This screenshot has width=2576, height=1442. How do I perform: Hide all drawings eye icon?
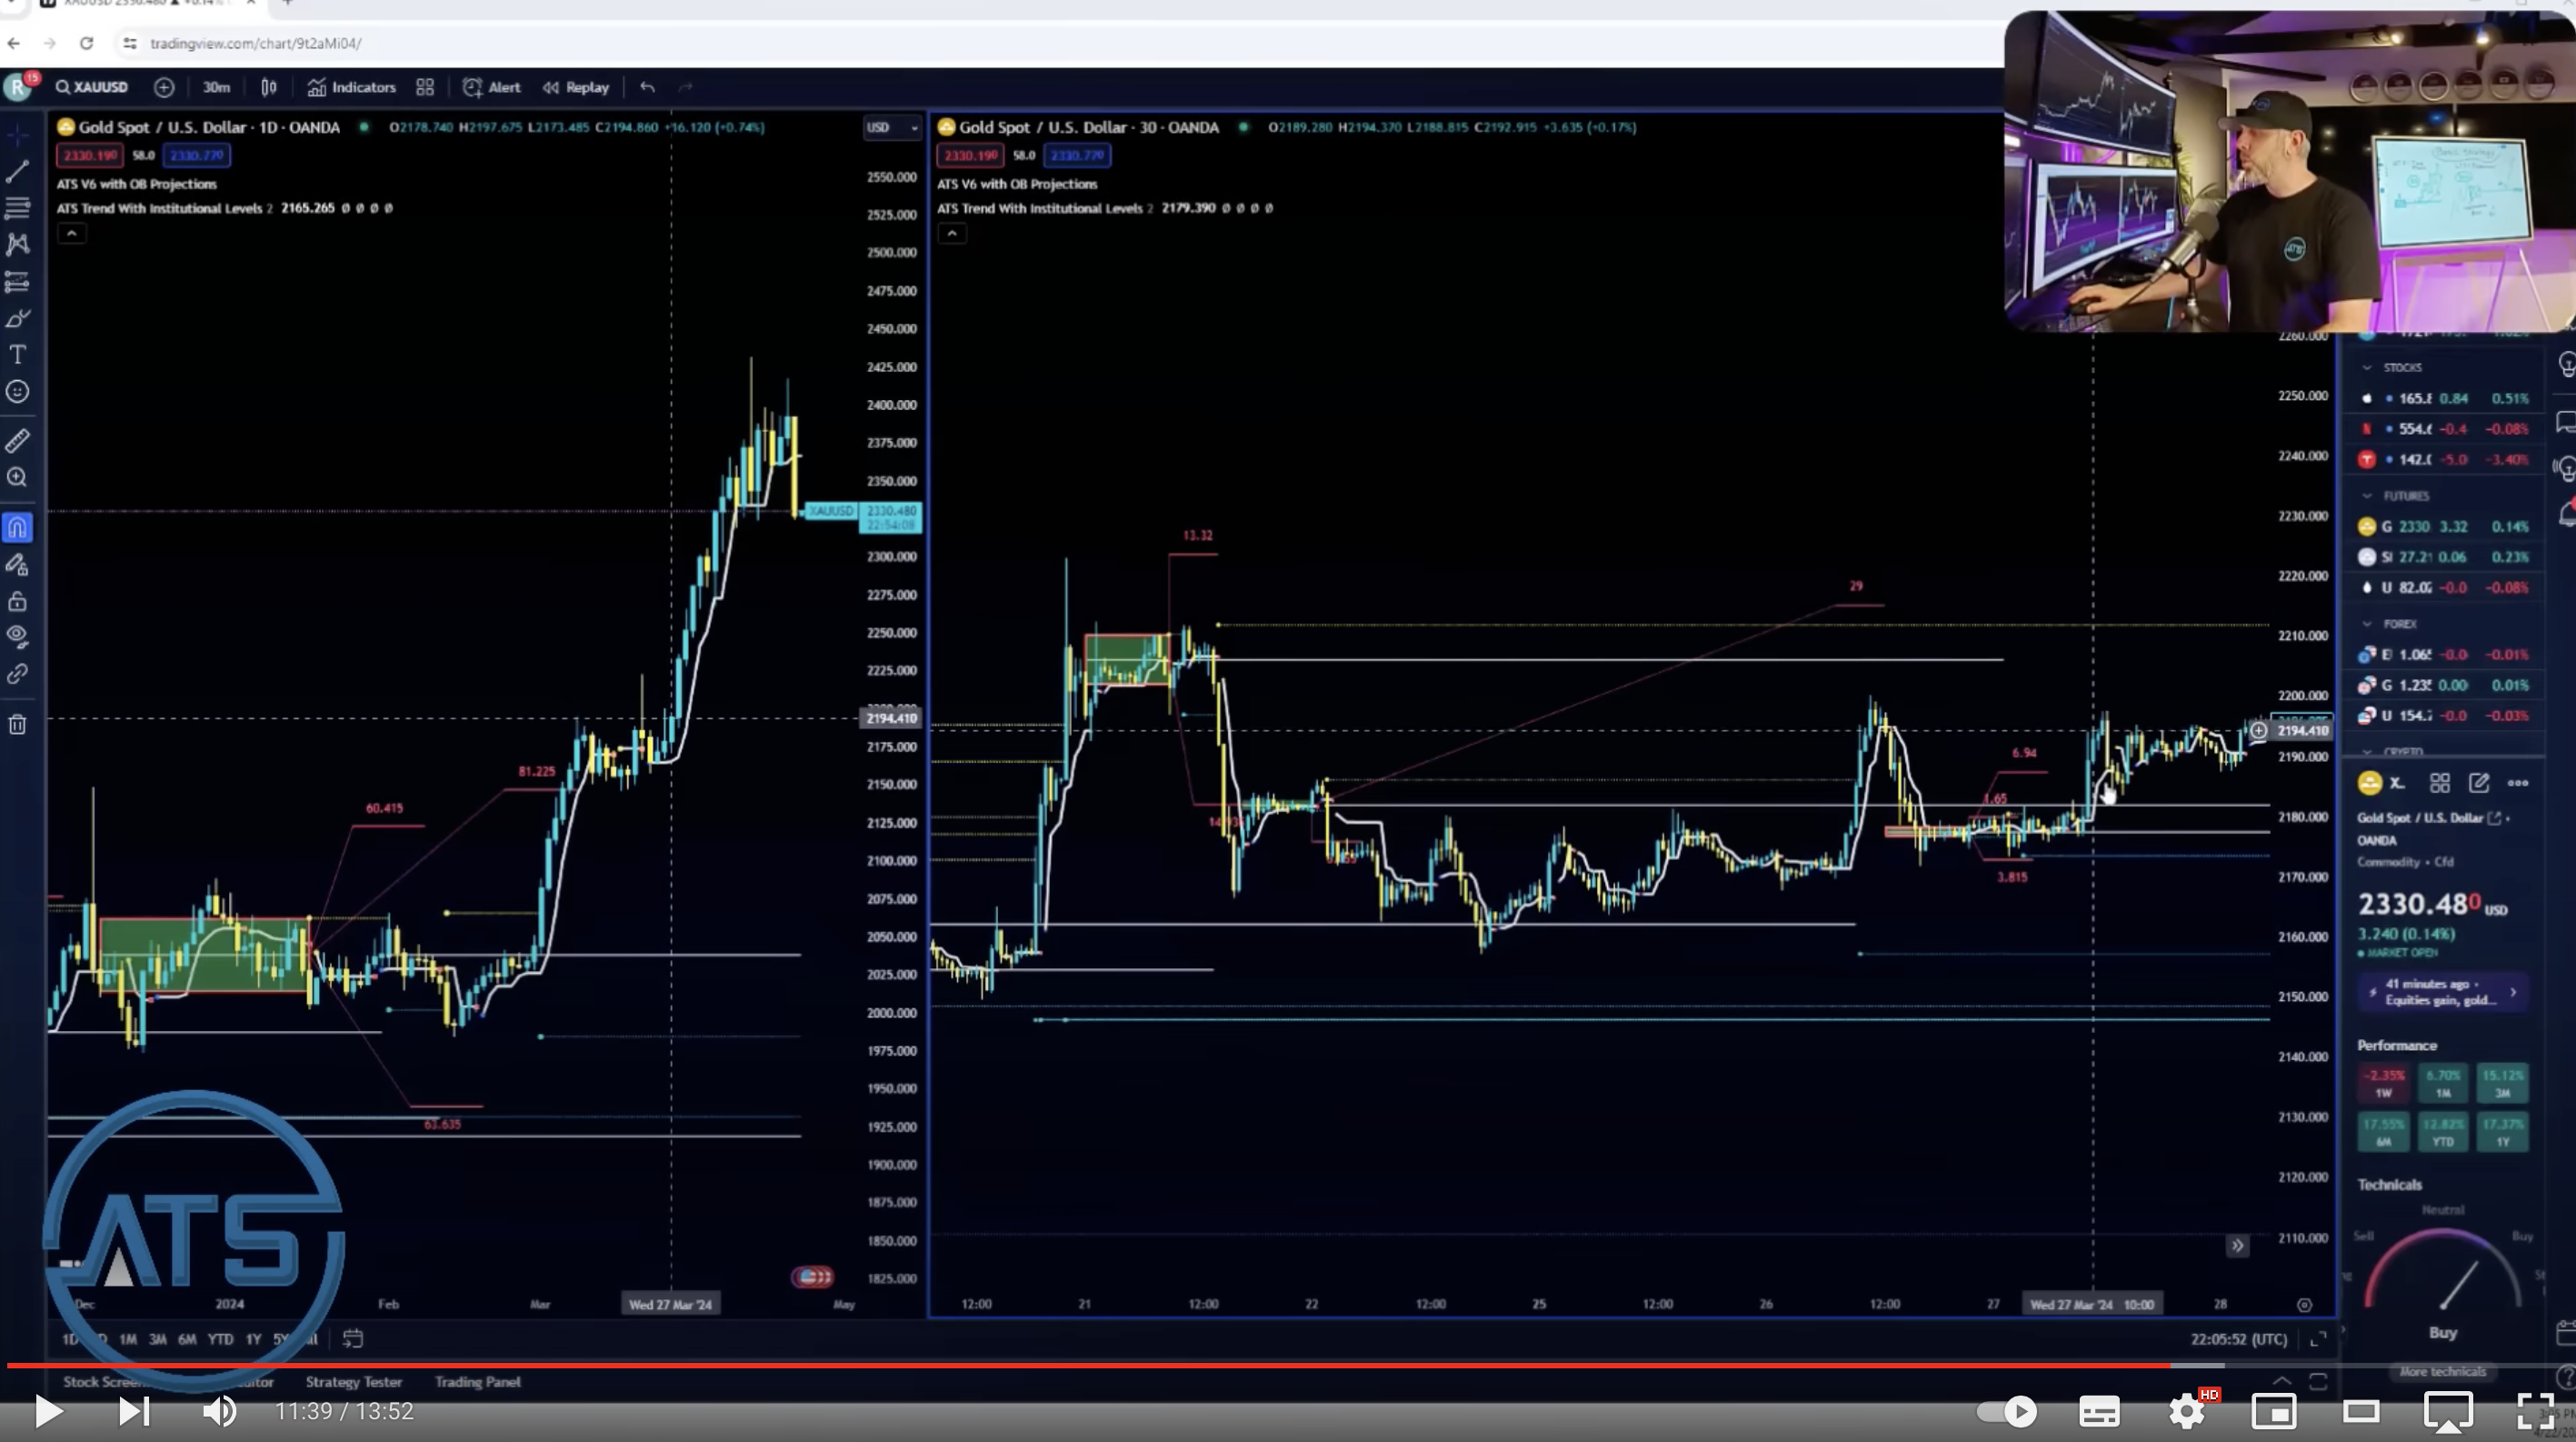(17, 637)
